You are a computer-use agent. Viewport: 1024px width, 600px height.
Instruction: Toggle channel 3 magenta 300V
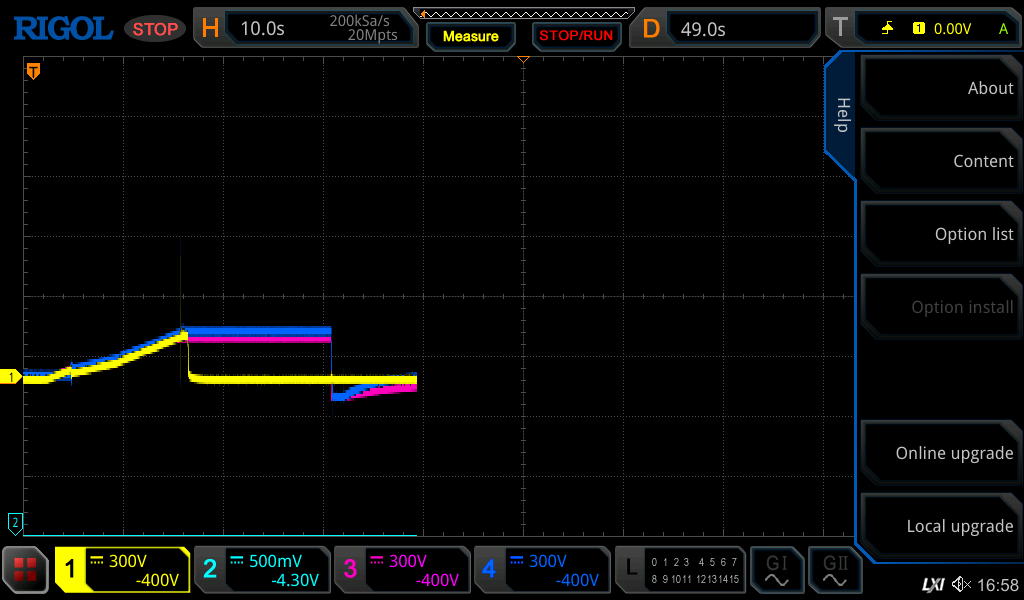click(402, 570)
